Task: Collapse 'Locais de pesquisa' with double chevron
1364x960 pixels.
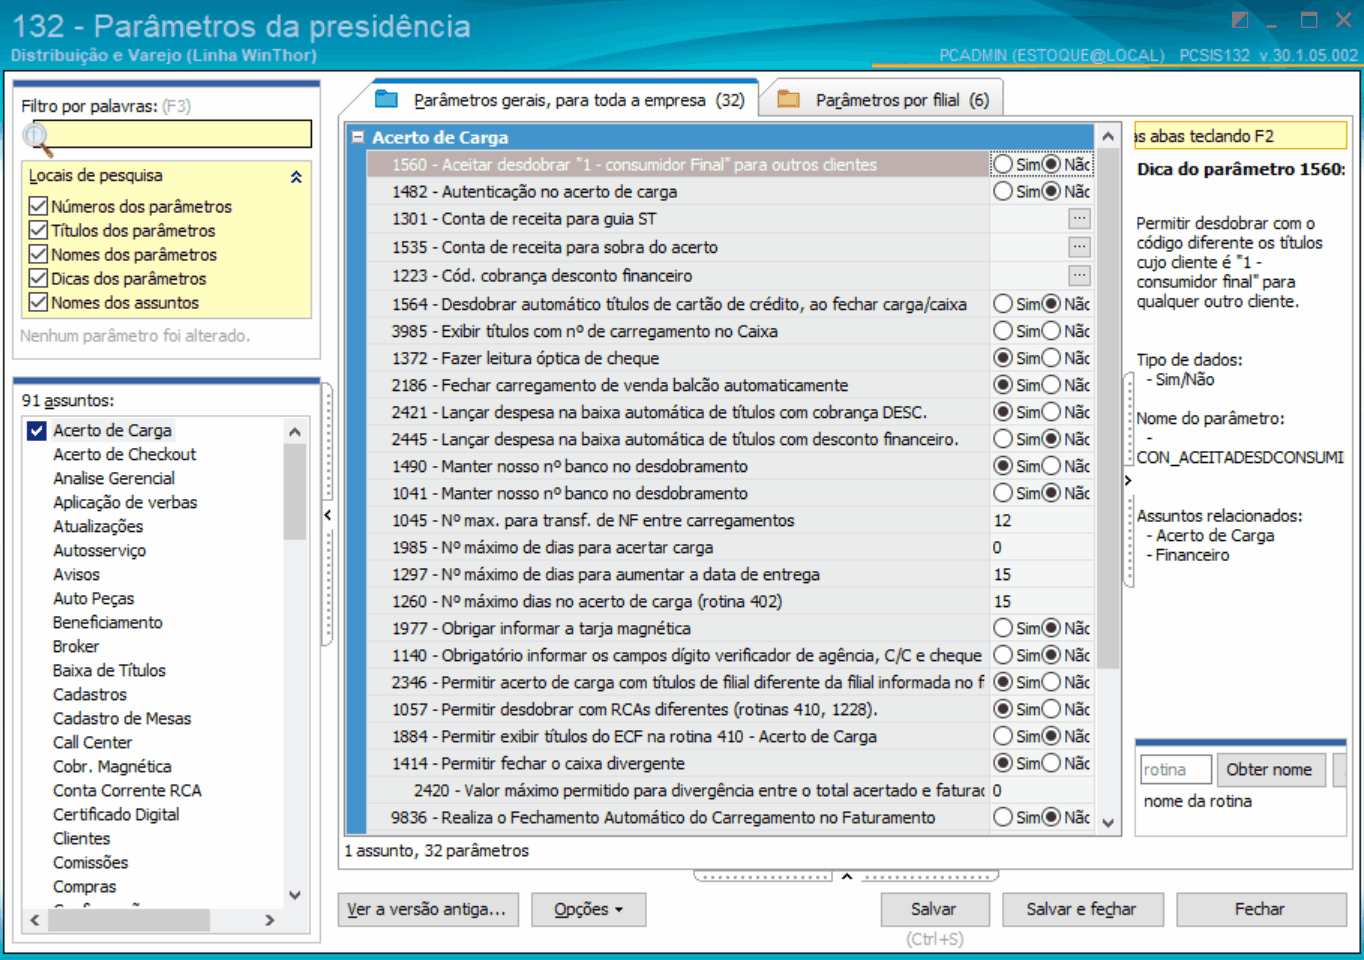Action: coord(296,177)
